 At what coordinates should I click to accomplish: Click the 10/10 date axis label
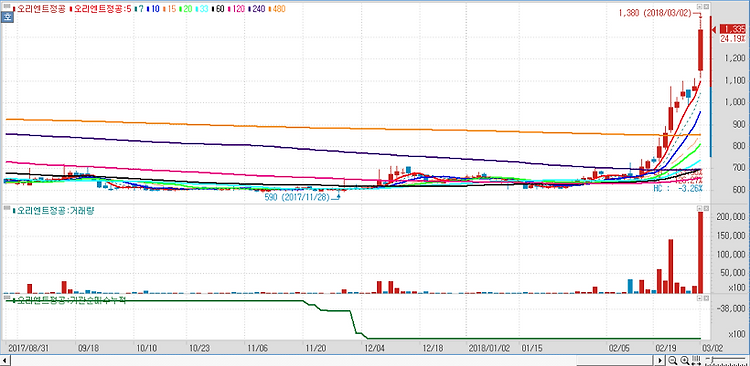point(147,347)
